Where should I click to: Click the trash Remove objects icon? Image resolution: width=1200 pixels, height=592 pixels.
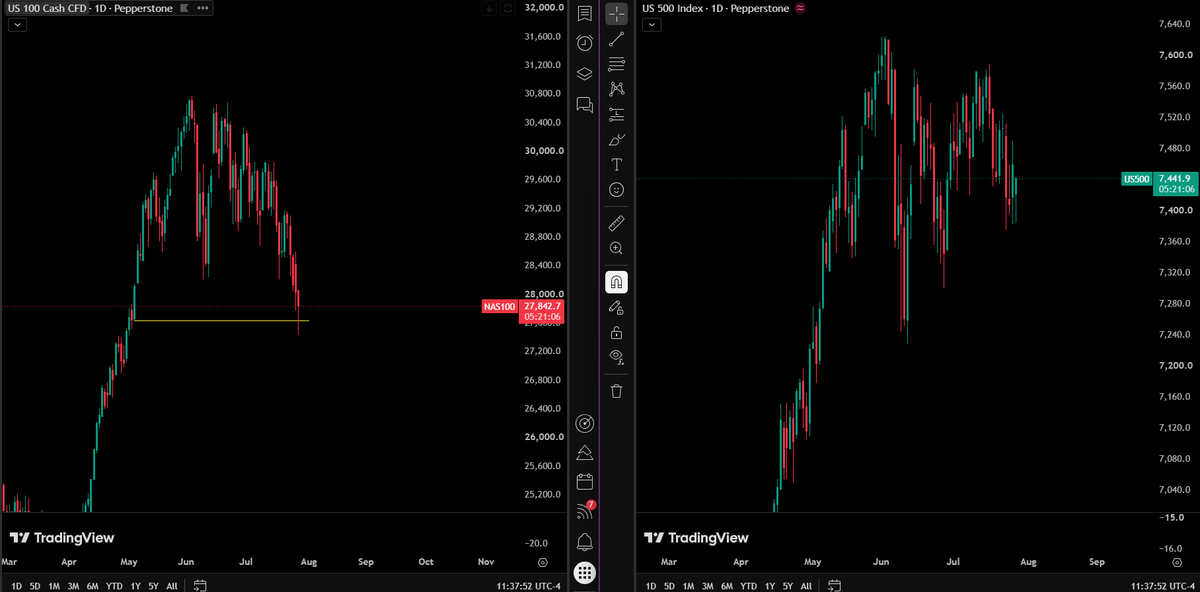pos(617,390)
